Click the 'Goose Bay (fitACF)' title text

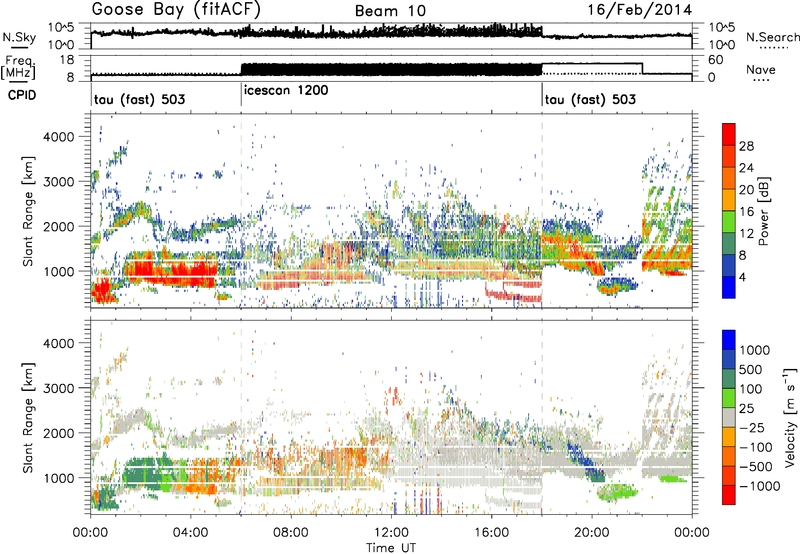176,10
